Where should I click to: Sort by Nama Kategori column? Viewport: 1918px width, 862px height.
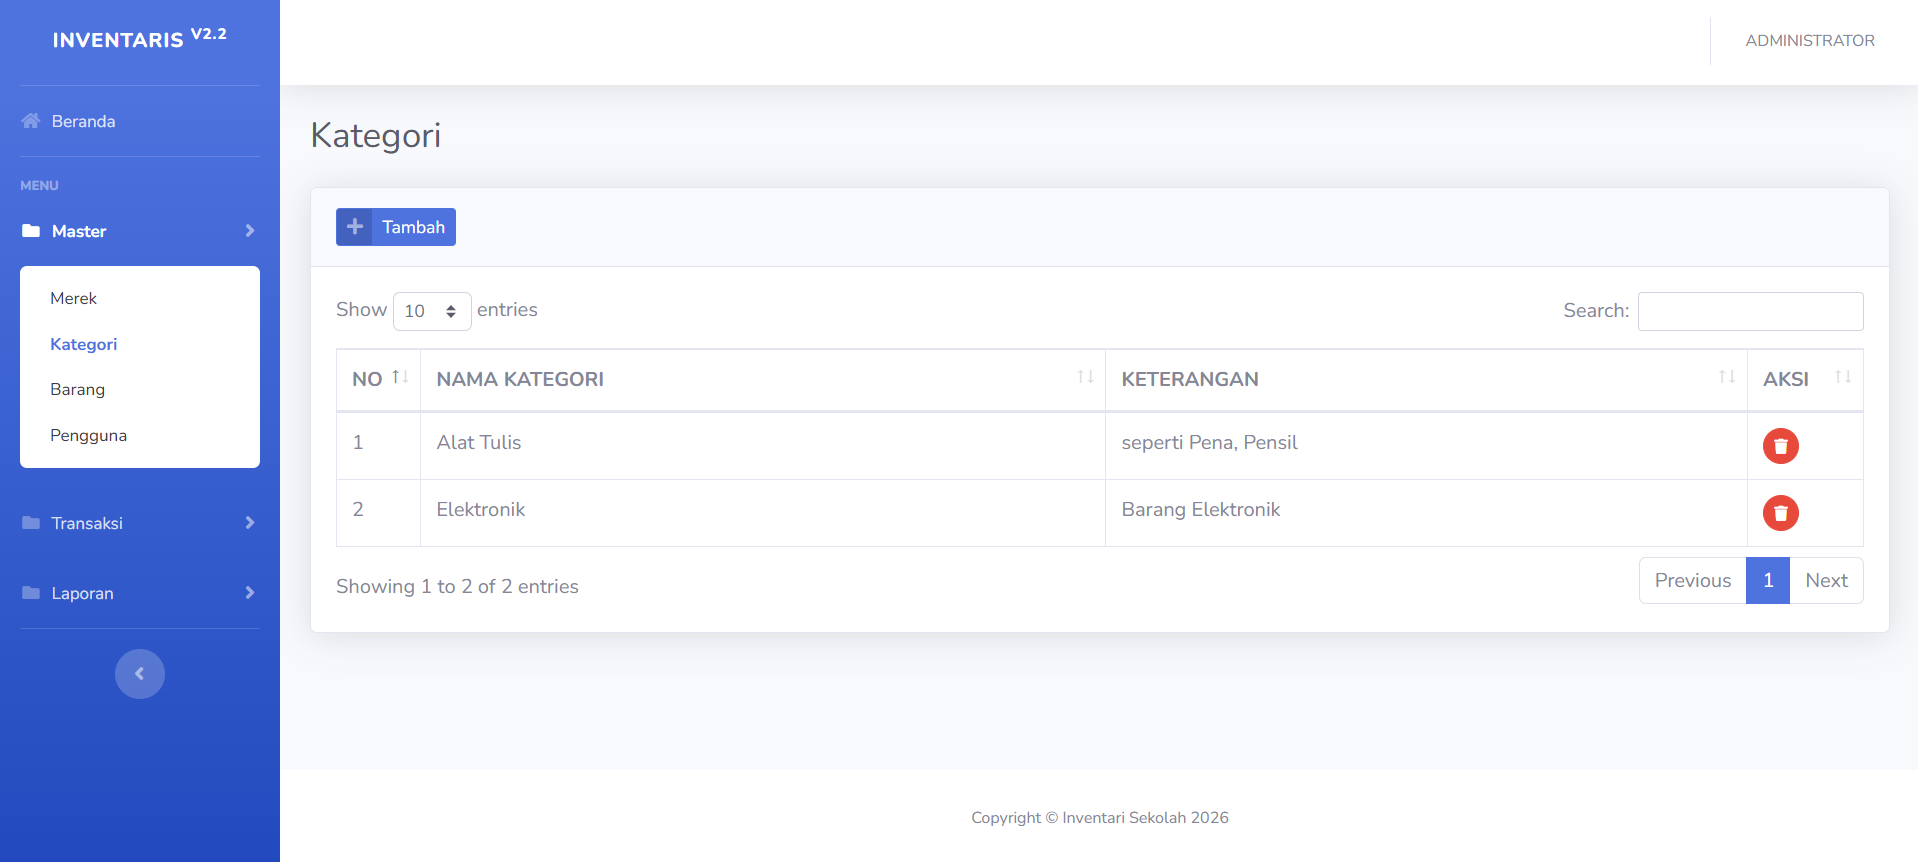[x=1085, y=377]
